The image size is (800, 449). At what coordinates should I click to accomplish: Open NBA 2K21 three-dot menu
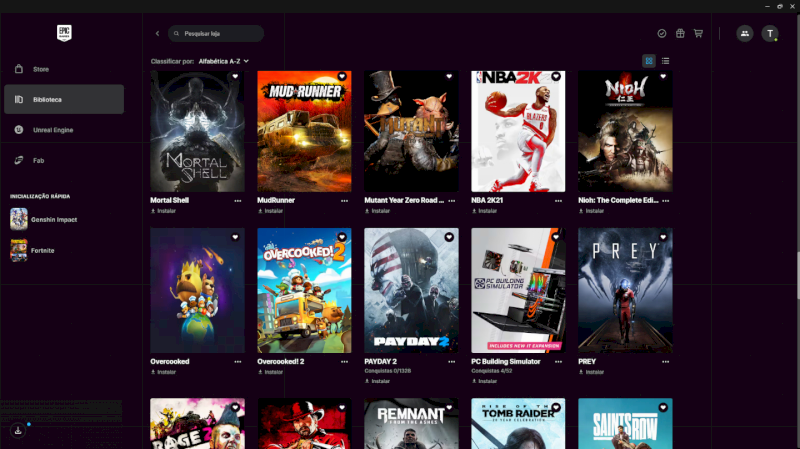tap(559, 201)
